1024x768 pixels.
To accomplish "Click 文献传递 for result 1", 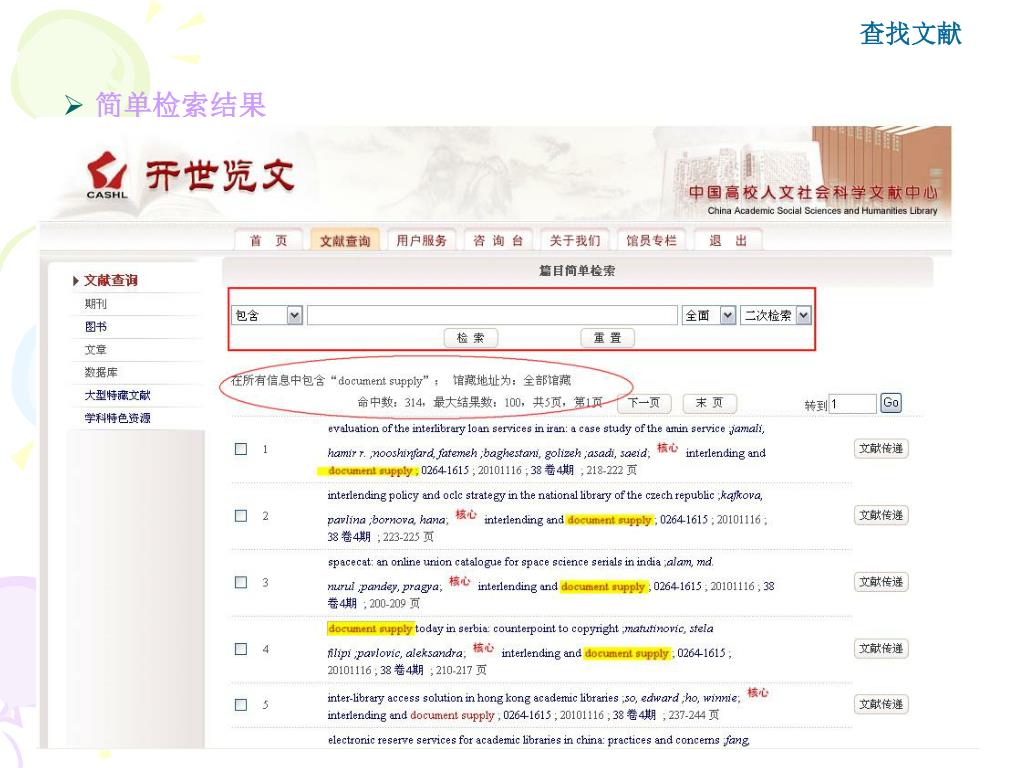I will (881, 449).
